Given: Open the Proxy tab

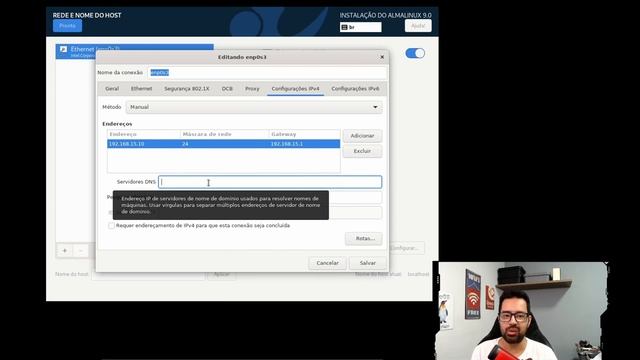Looking at the screenshot, I should (x=252, y=89).
